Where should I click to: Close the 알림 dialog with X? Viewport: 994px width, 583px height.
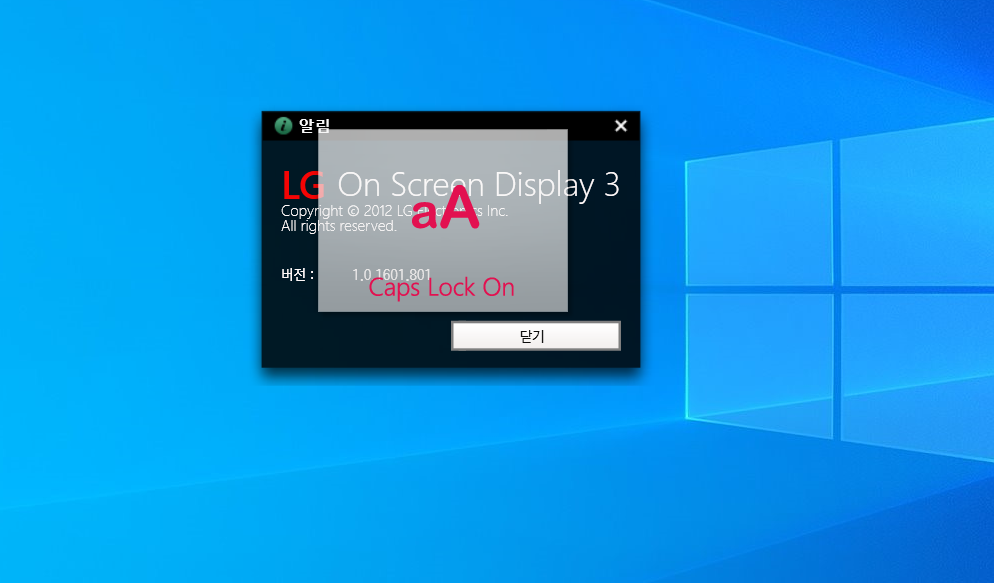621,126
